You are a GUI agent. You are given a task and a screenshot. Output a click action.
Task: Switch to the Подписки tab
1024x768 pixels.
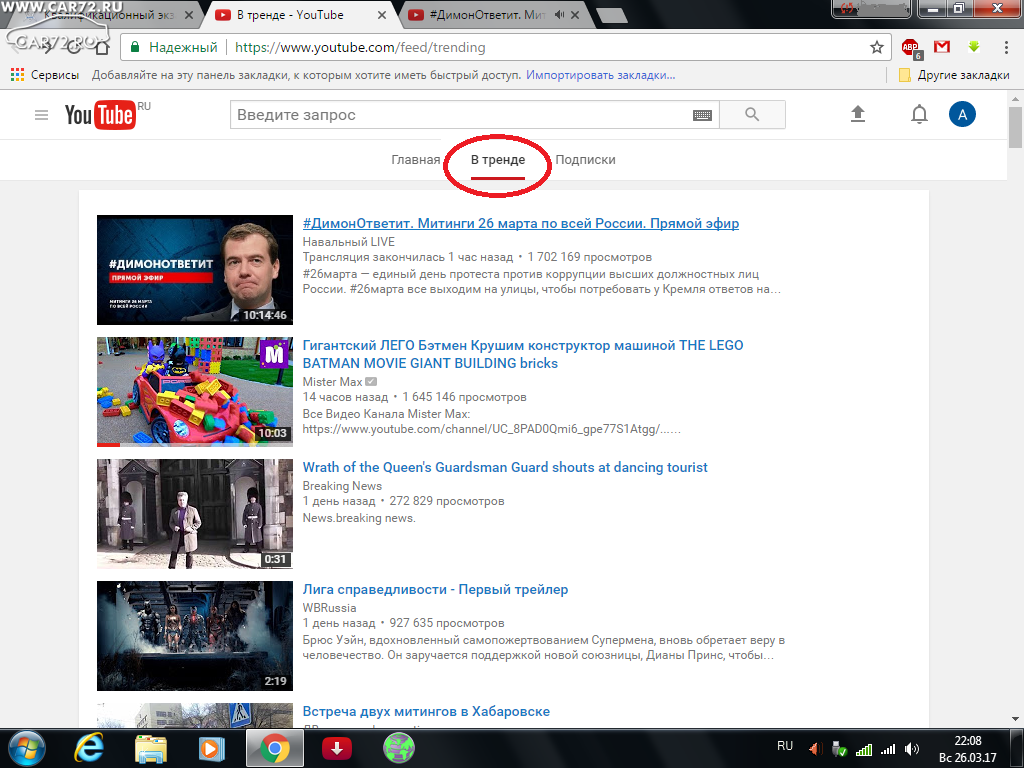pos(585,159)
